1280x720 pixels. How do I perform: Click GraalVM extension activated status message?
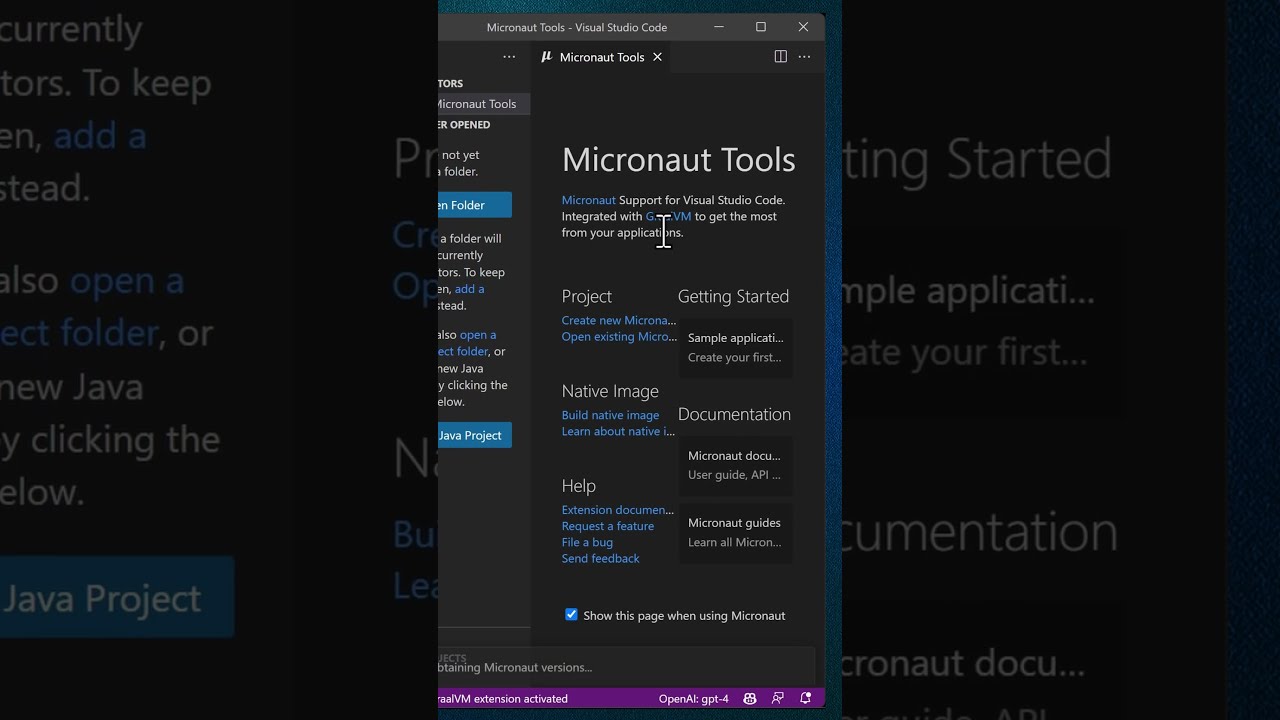504,699
